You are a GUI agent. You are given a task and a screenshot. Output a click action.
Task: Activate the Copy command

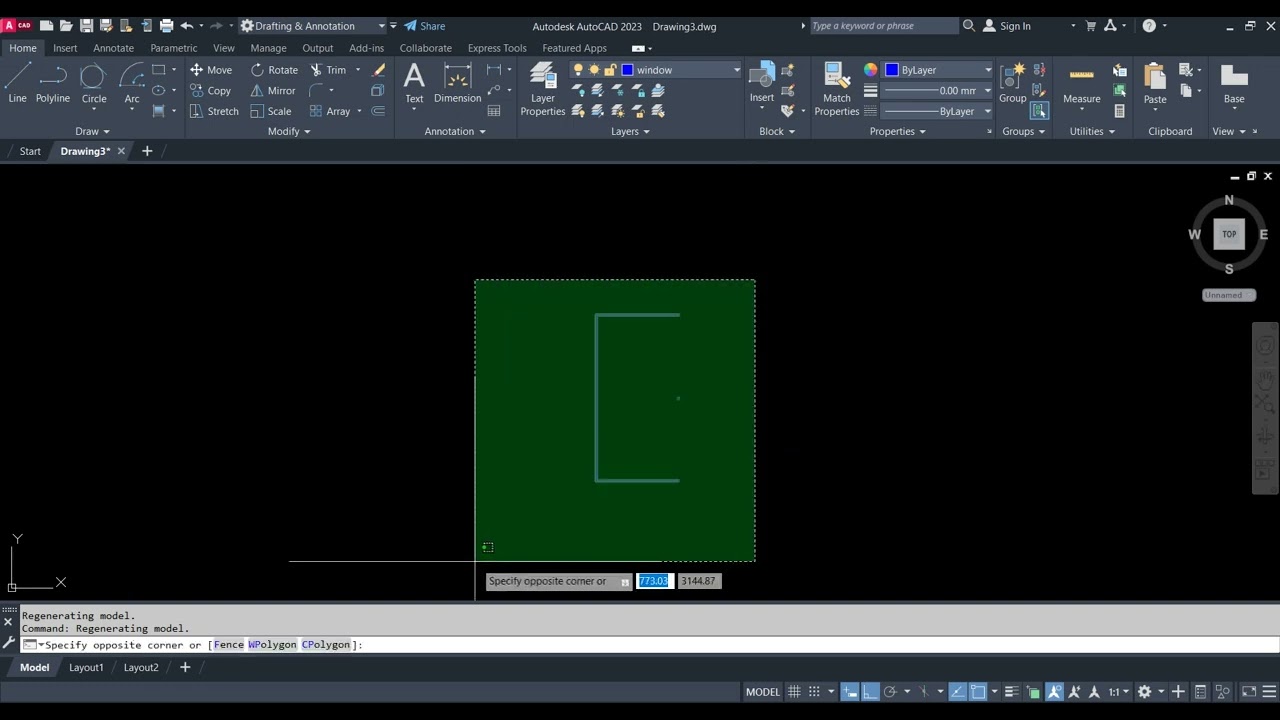[211, 91]
